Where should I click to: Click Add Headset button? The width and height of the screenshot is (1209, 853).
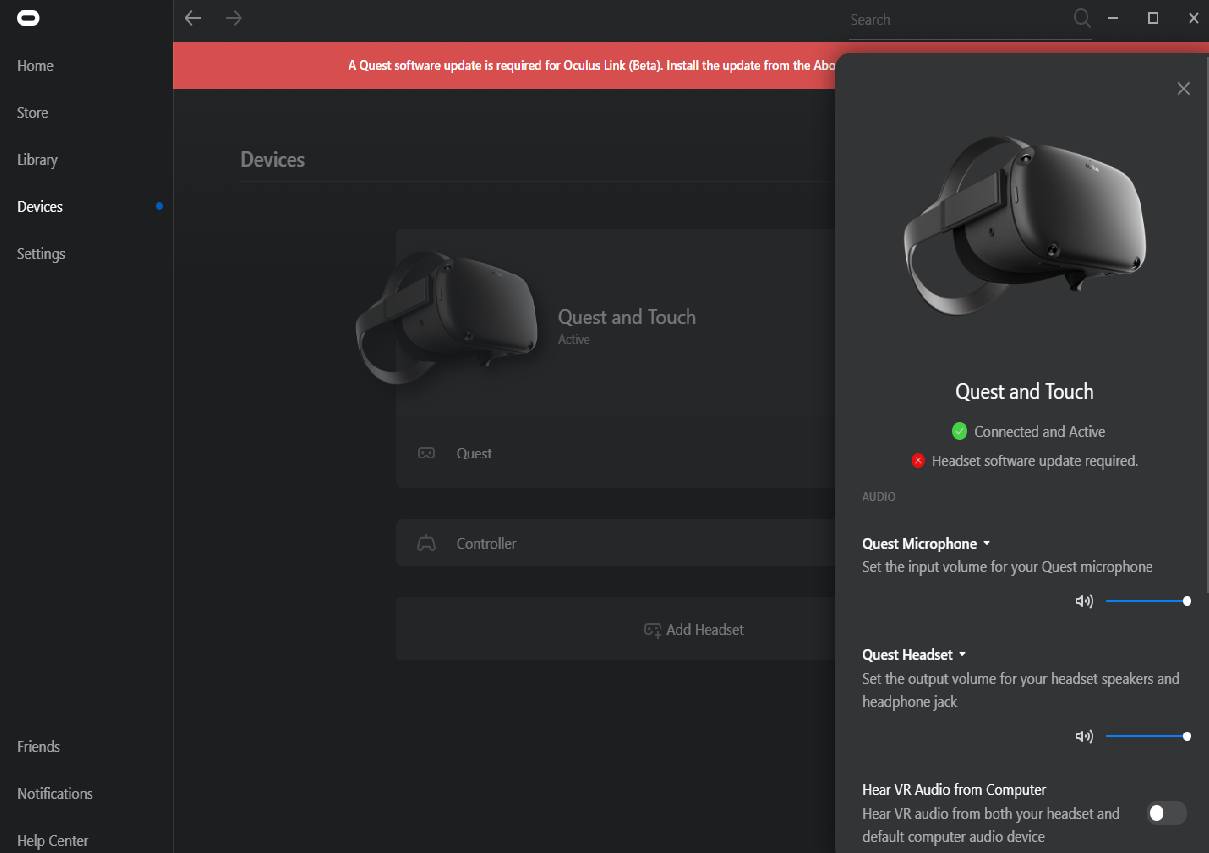[x=616, y=629]
